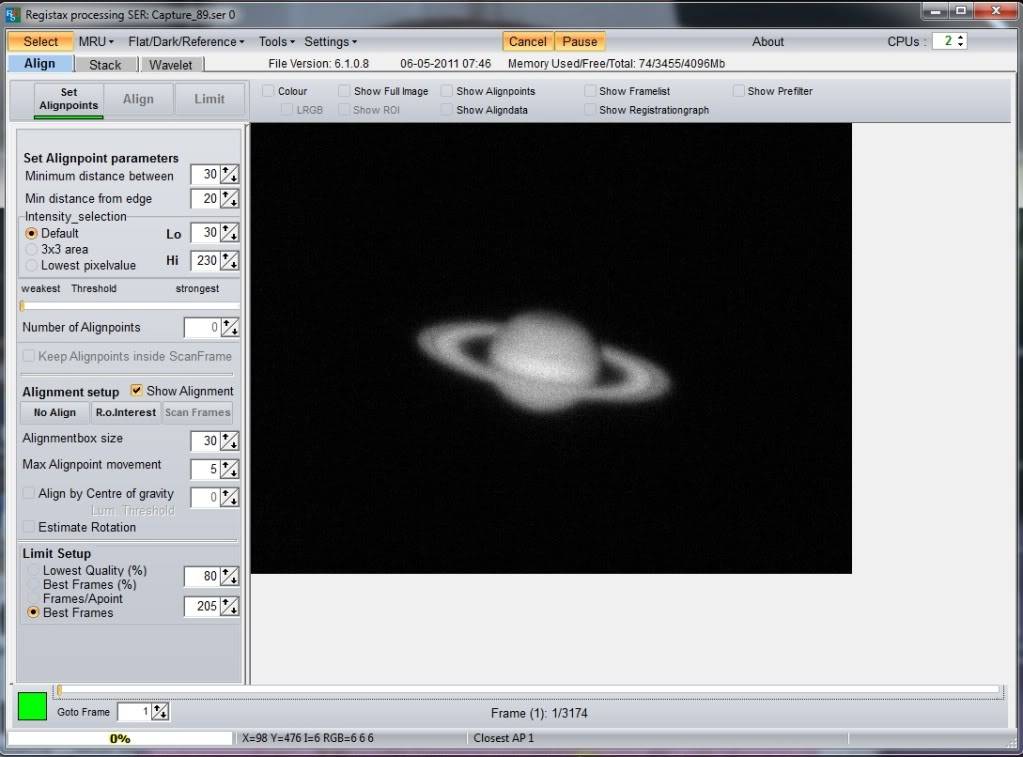
Task: Click the Scan Frames button
Action: click(197, 412)
